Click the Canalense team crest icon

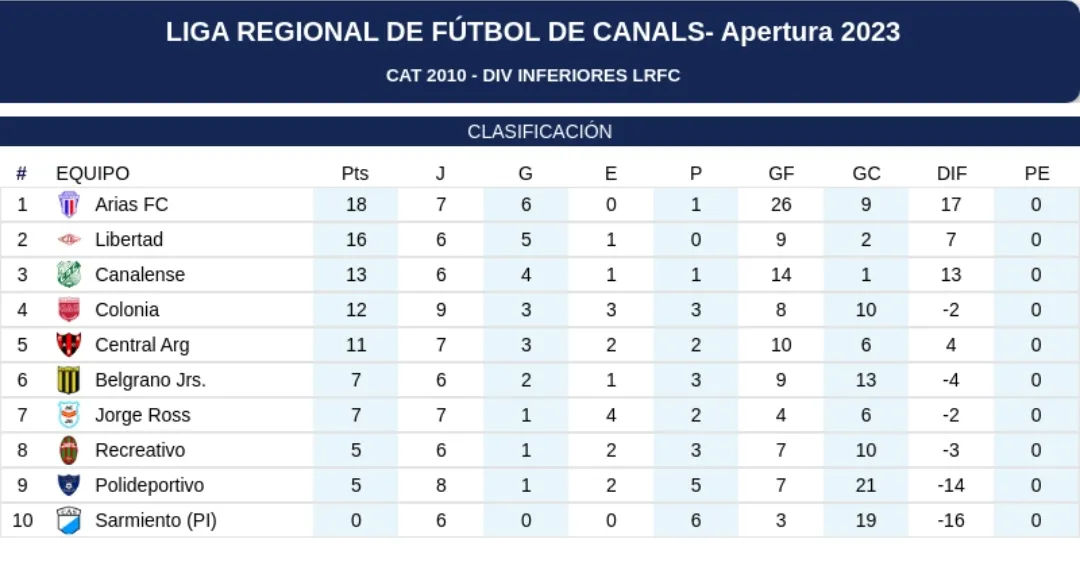tap(68, 274)
